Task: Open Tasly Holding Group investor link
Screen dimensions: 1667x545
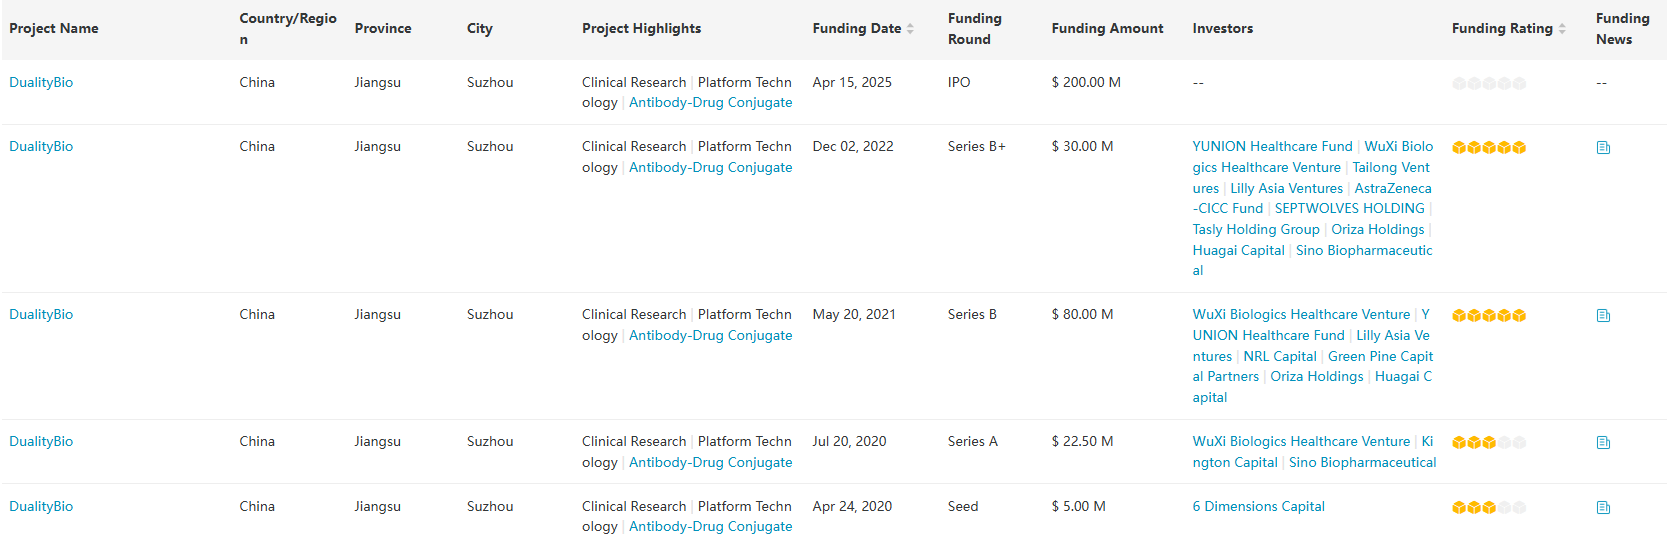Action: click(1255, 230)
